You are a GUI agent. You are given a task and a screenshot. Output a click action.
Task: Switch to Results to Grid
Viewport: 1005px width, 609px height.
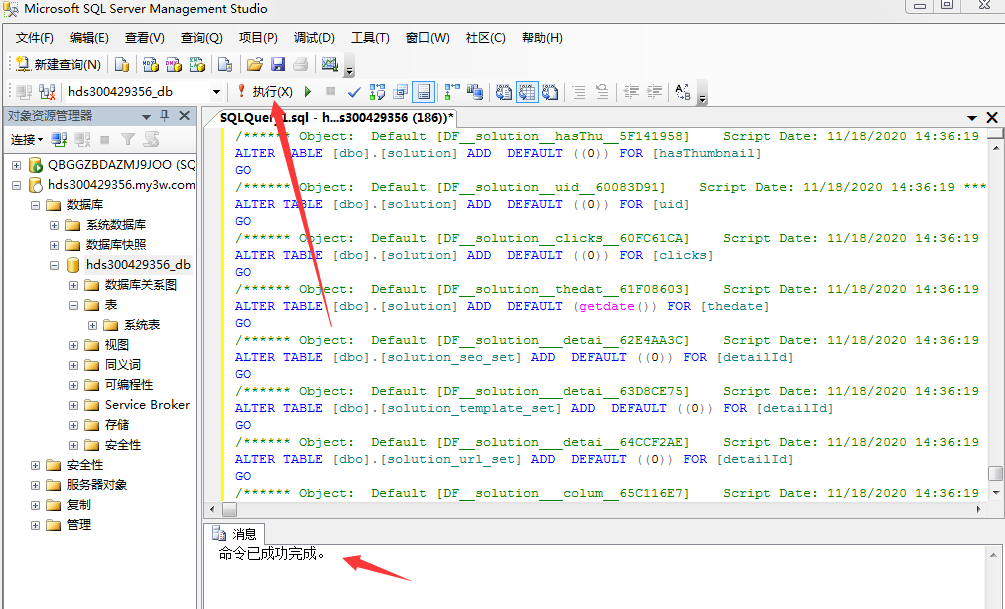pyautogui.click(x=527, y=92)
